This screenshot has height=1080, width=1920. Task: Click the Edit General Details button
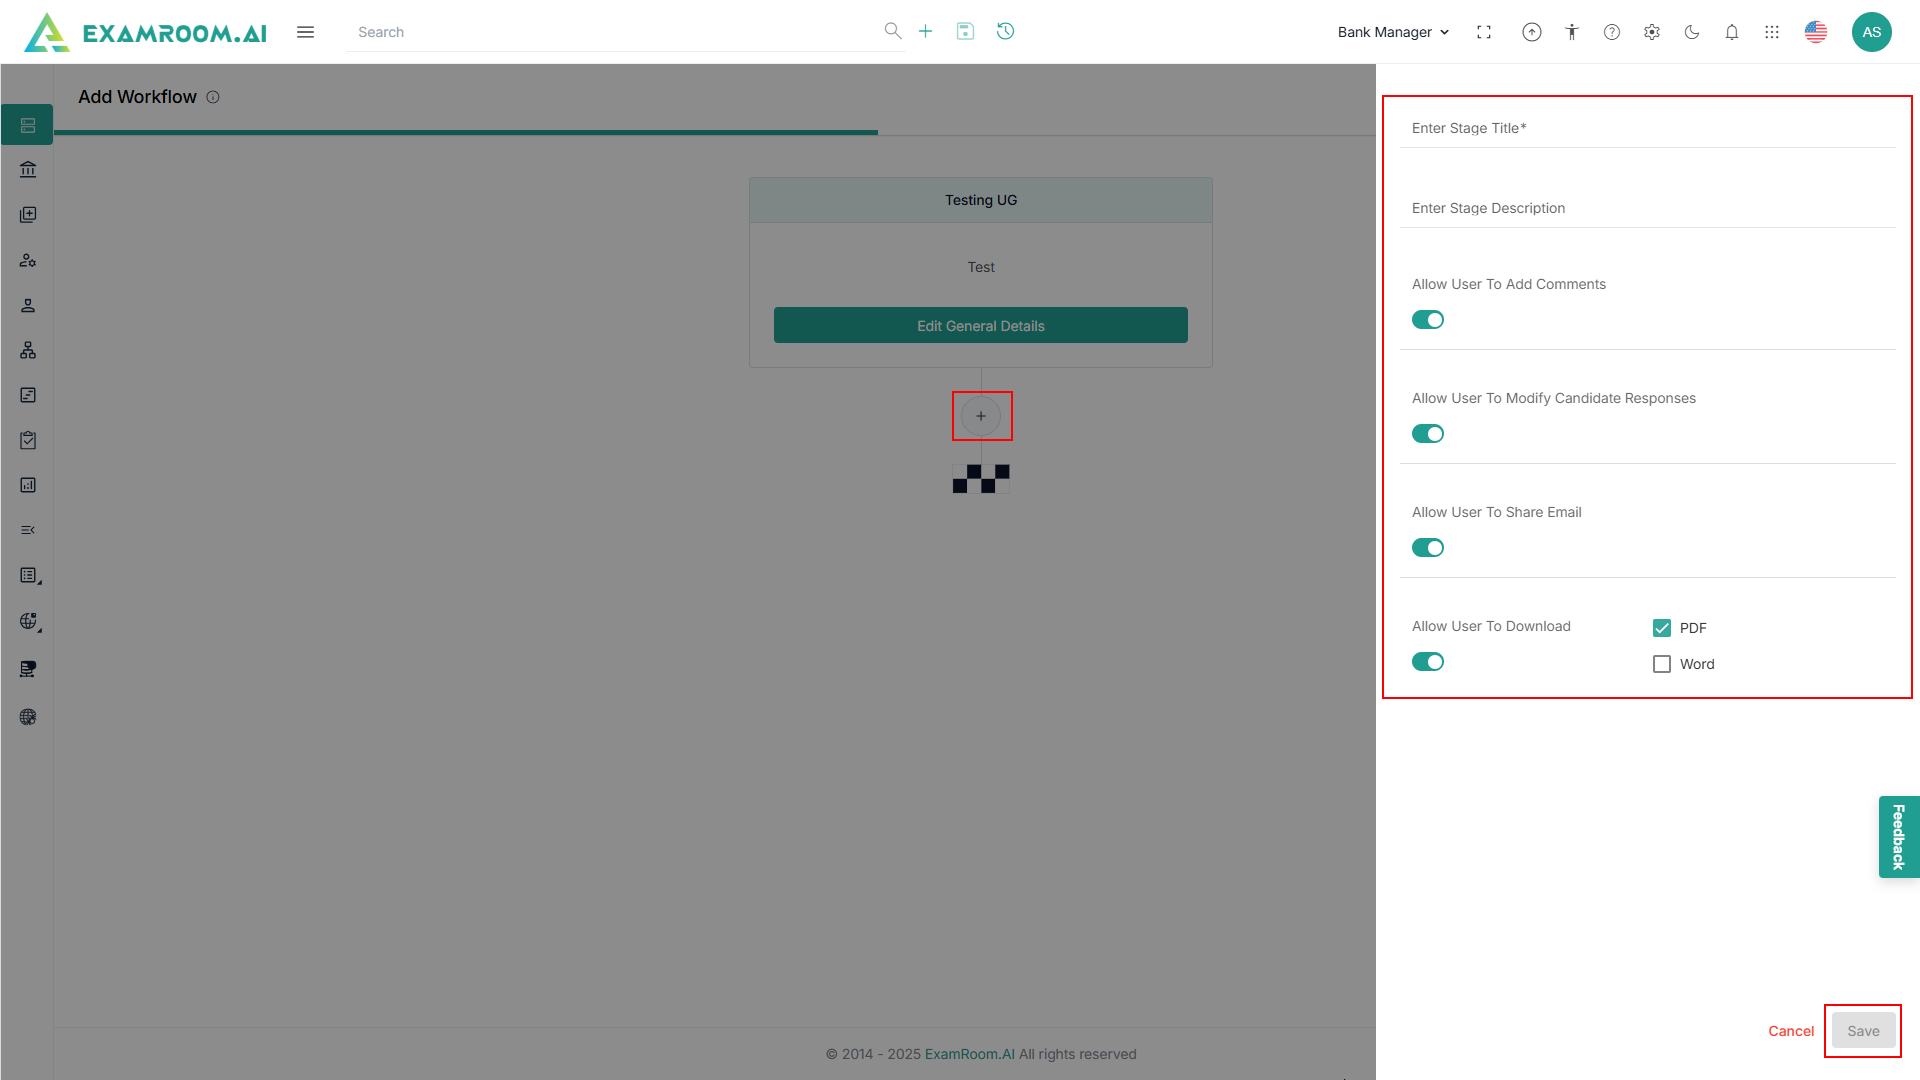point(980,326)
